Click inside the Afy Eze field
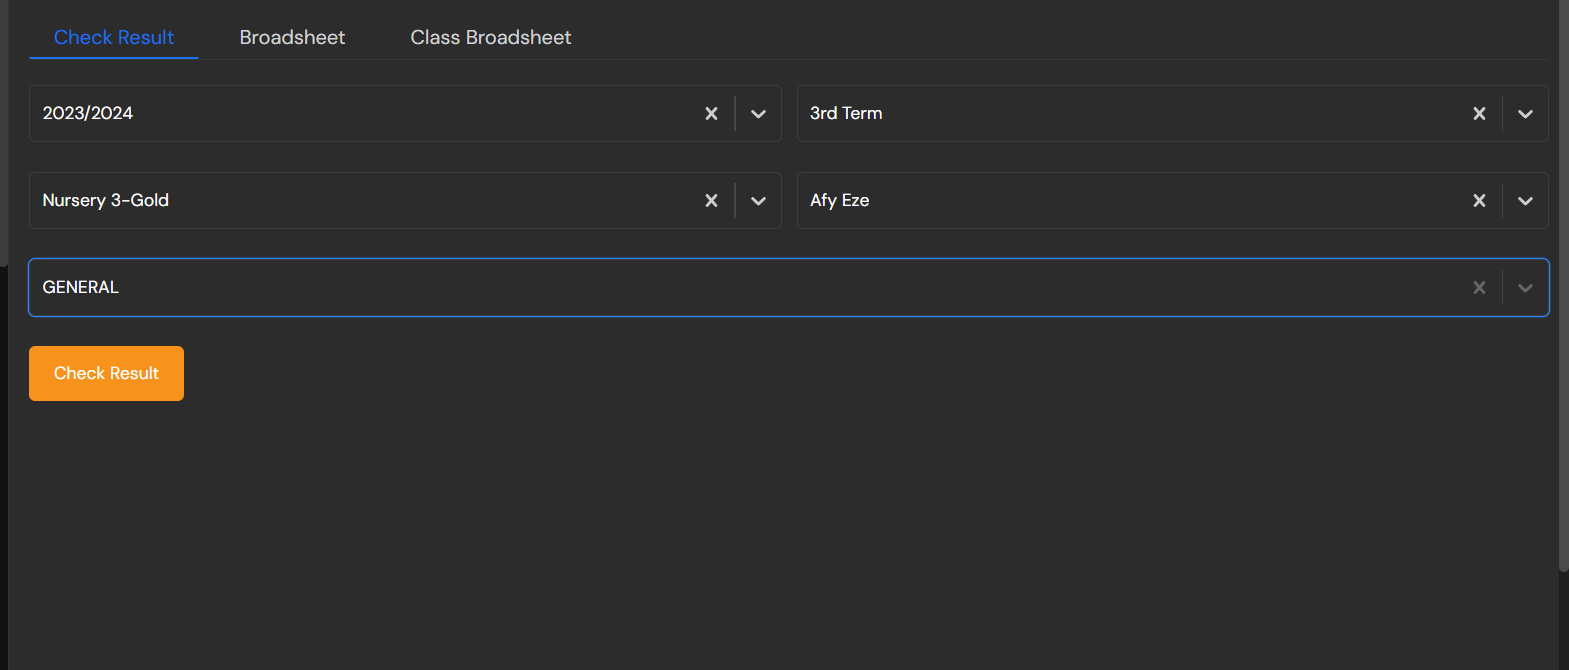Image resolution: width=1569 pixels, height=670 pixels. coord(1130,201)
